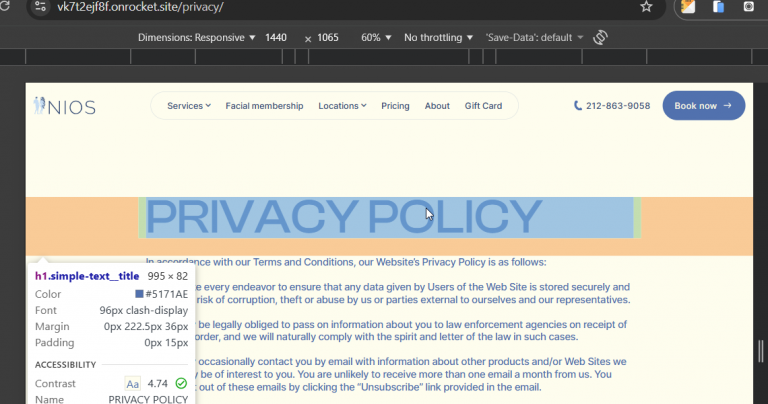The width and height of the screenshot is (768, 404).
Task: Expand the Services menu
Action: tap(189, 106)
